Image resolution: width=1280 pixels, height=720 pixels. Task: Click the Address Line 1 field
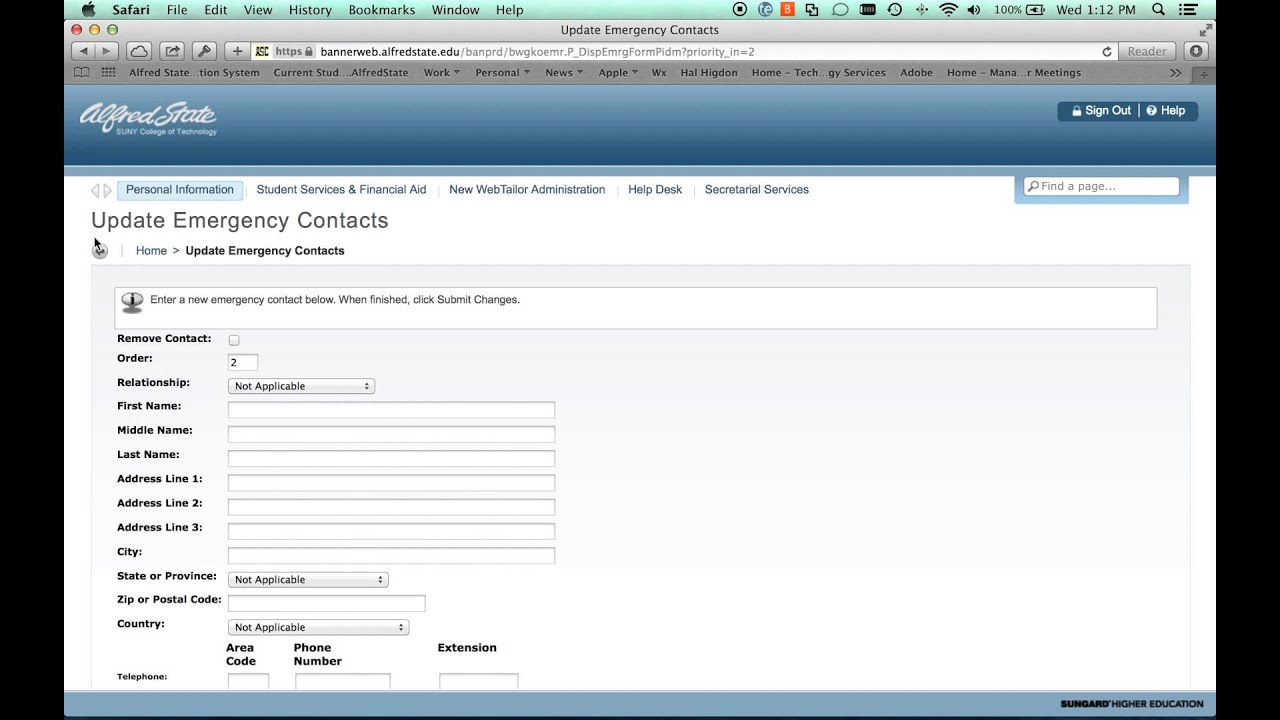pyautogui.click(x=391, y=482)
